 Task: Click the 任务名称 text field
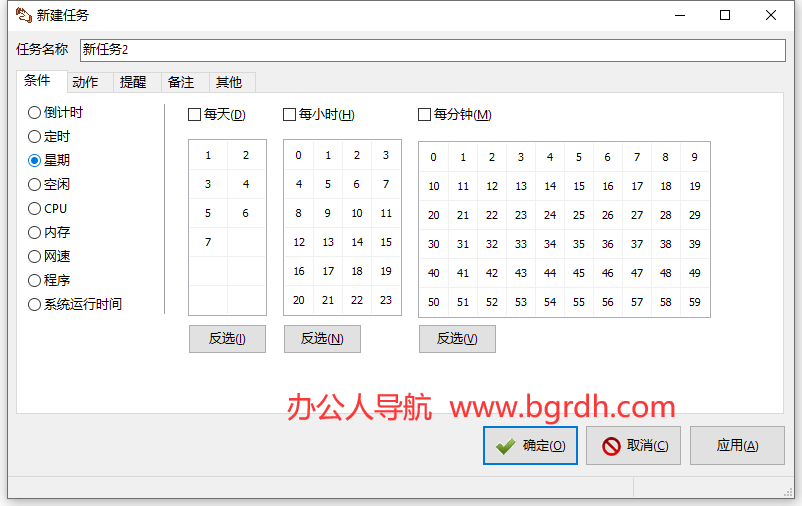point(432,49)
